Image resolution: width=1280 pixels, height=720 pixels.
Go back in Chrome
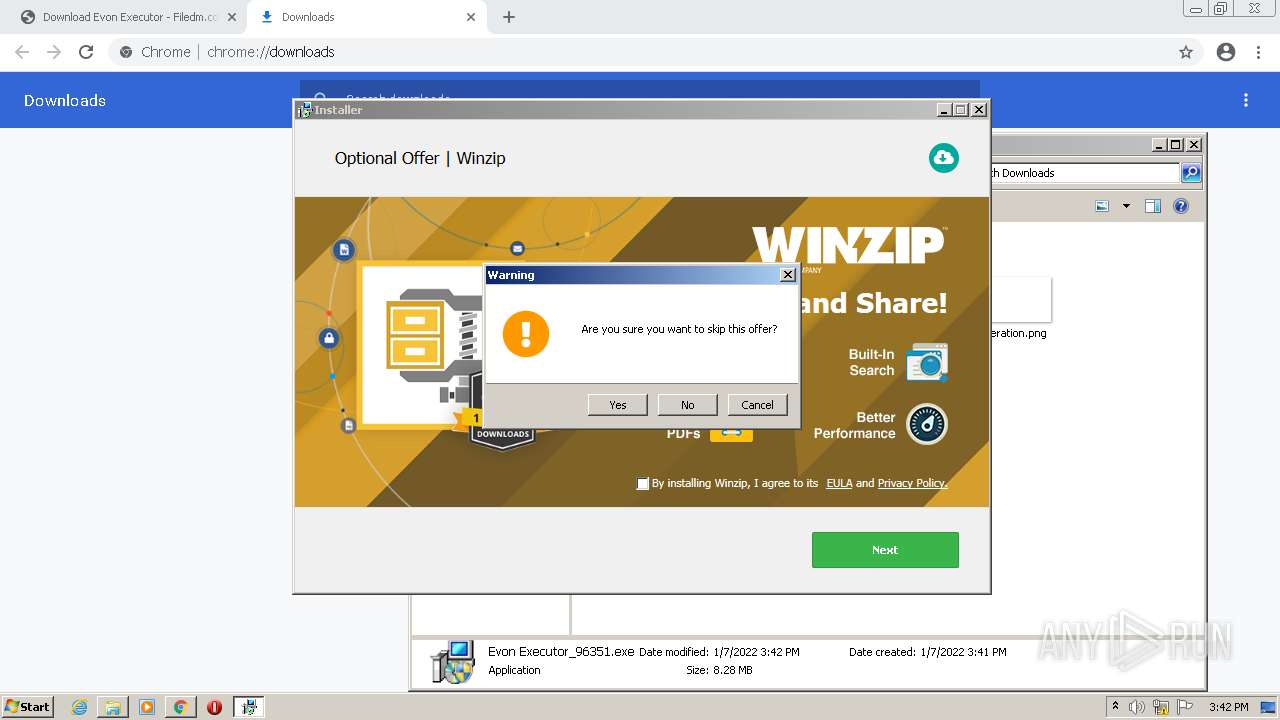point(22,52)
